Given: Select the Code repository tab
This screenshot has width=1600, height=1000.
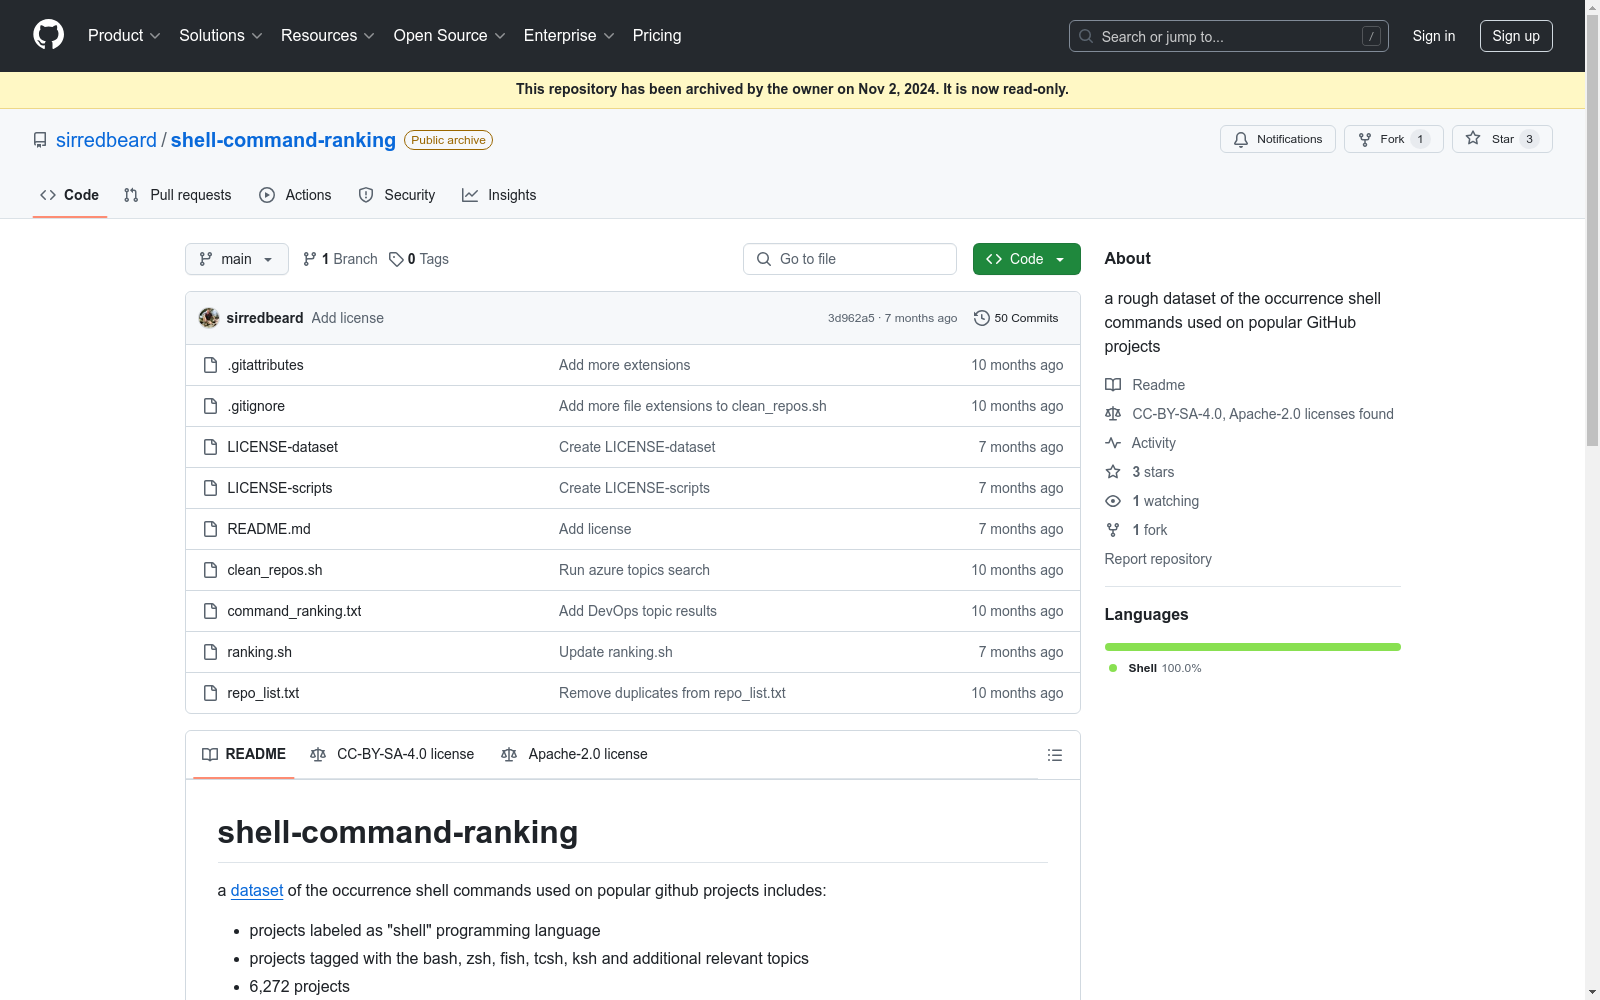Looking at the screenshot, I should 69,195.
